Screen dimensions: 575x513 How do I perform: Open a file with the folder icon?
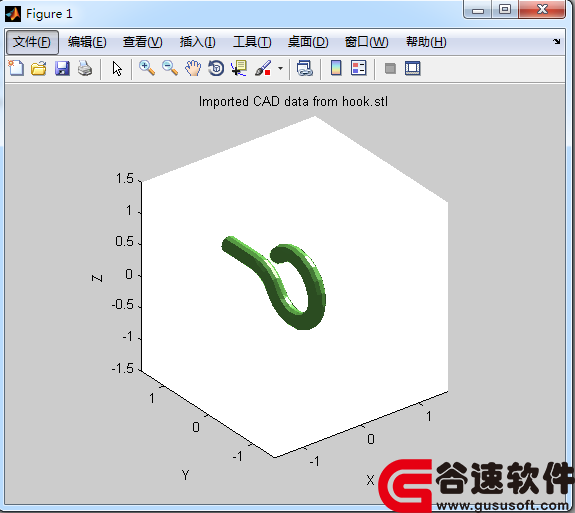click(x=39, y=68)
